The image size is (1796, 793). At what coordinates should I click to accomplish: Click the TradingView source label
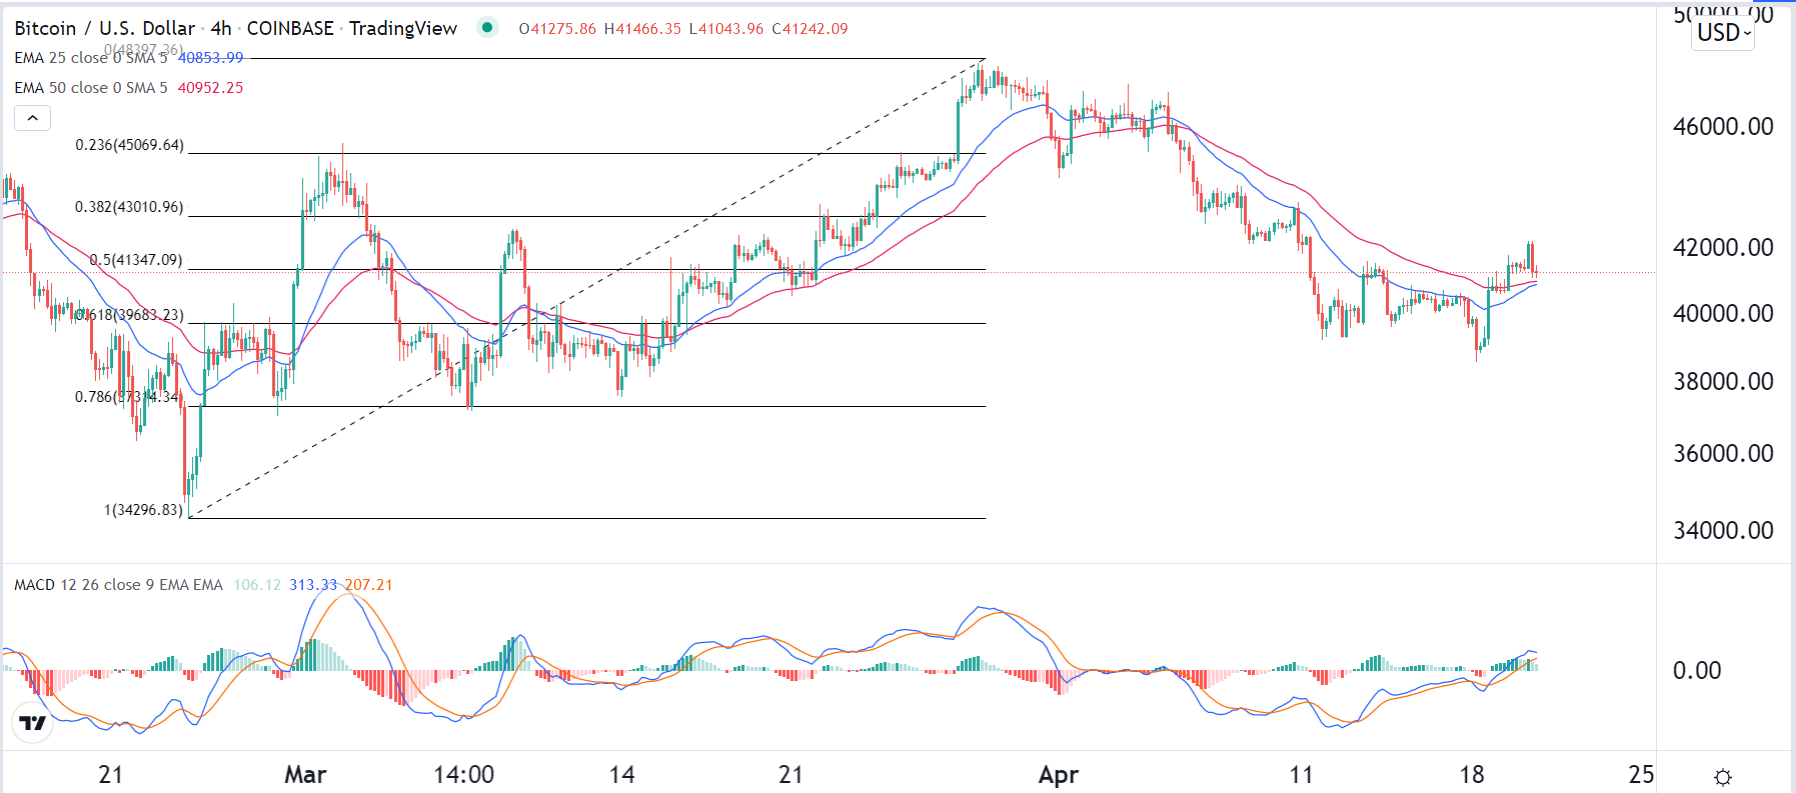tap(403, 28)
